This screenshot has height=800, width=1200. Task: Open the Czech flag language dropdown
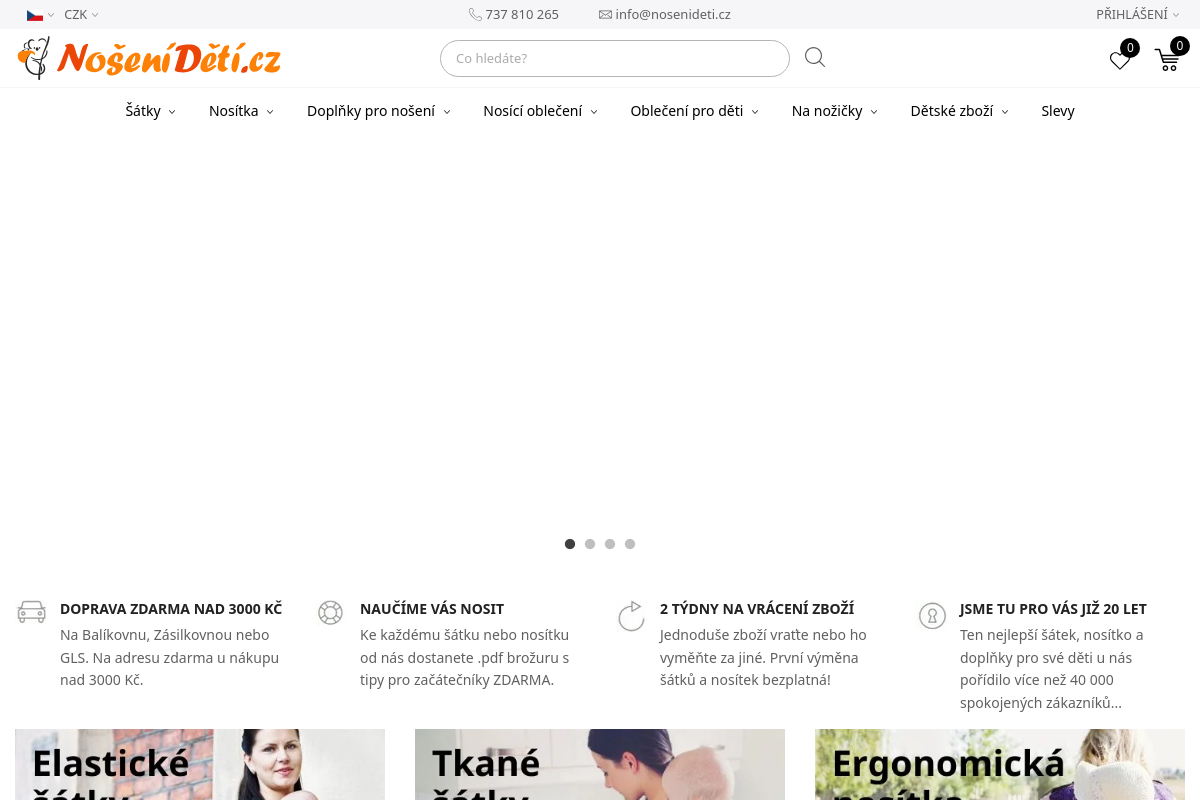point(40,15)
